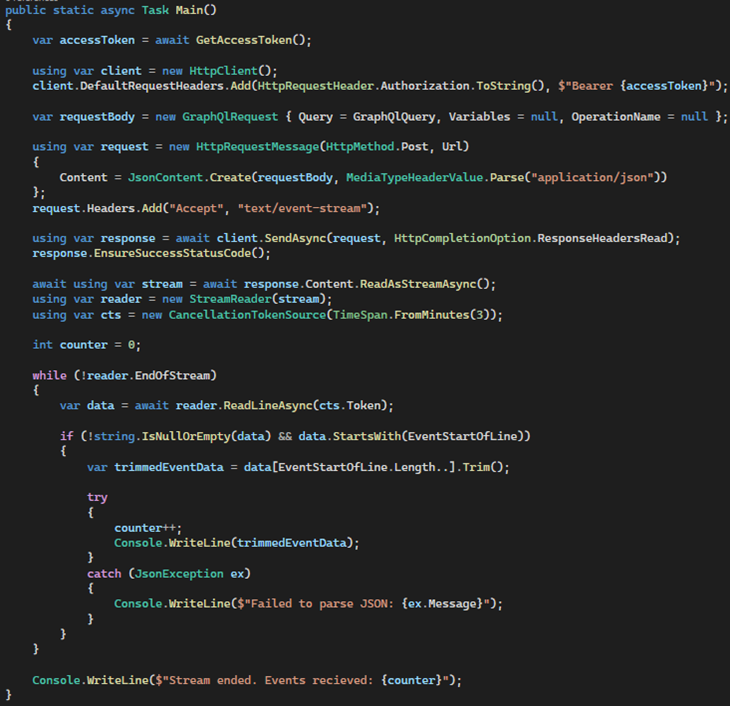Click the while keyword of the loop
The image size is (730, 706).
(50, 375)
